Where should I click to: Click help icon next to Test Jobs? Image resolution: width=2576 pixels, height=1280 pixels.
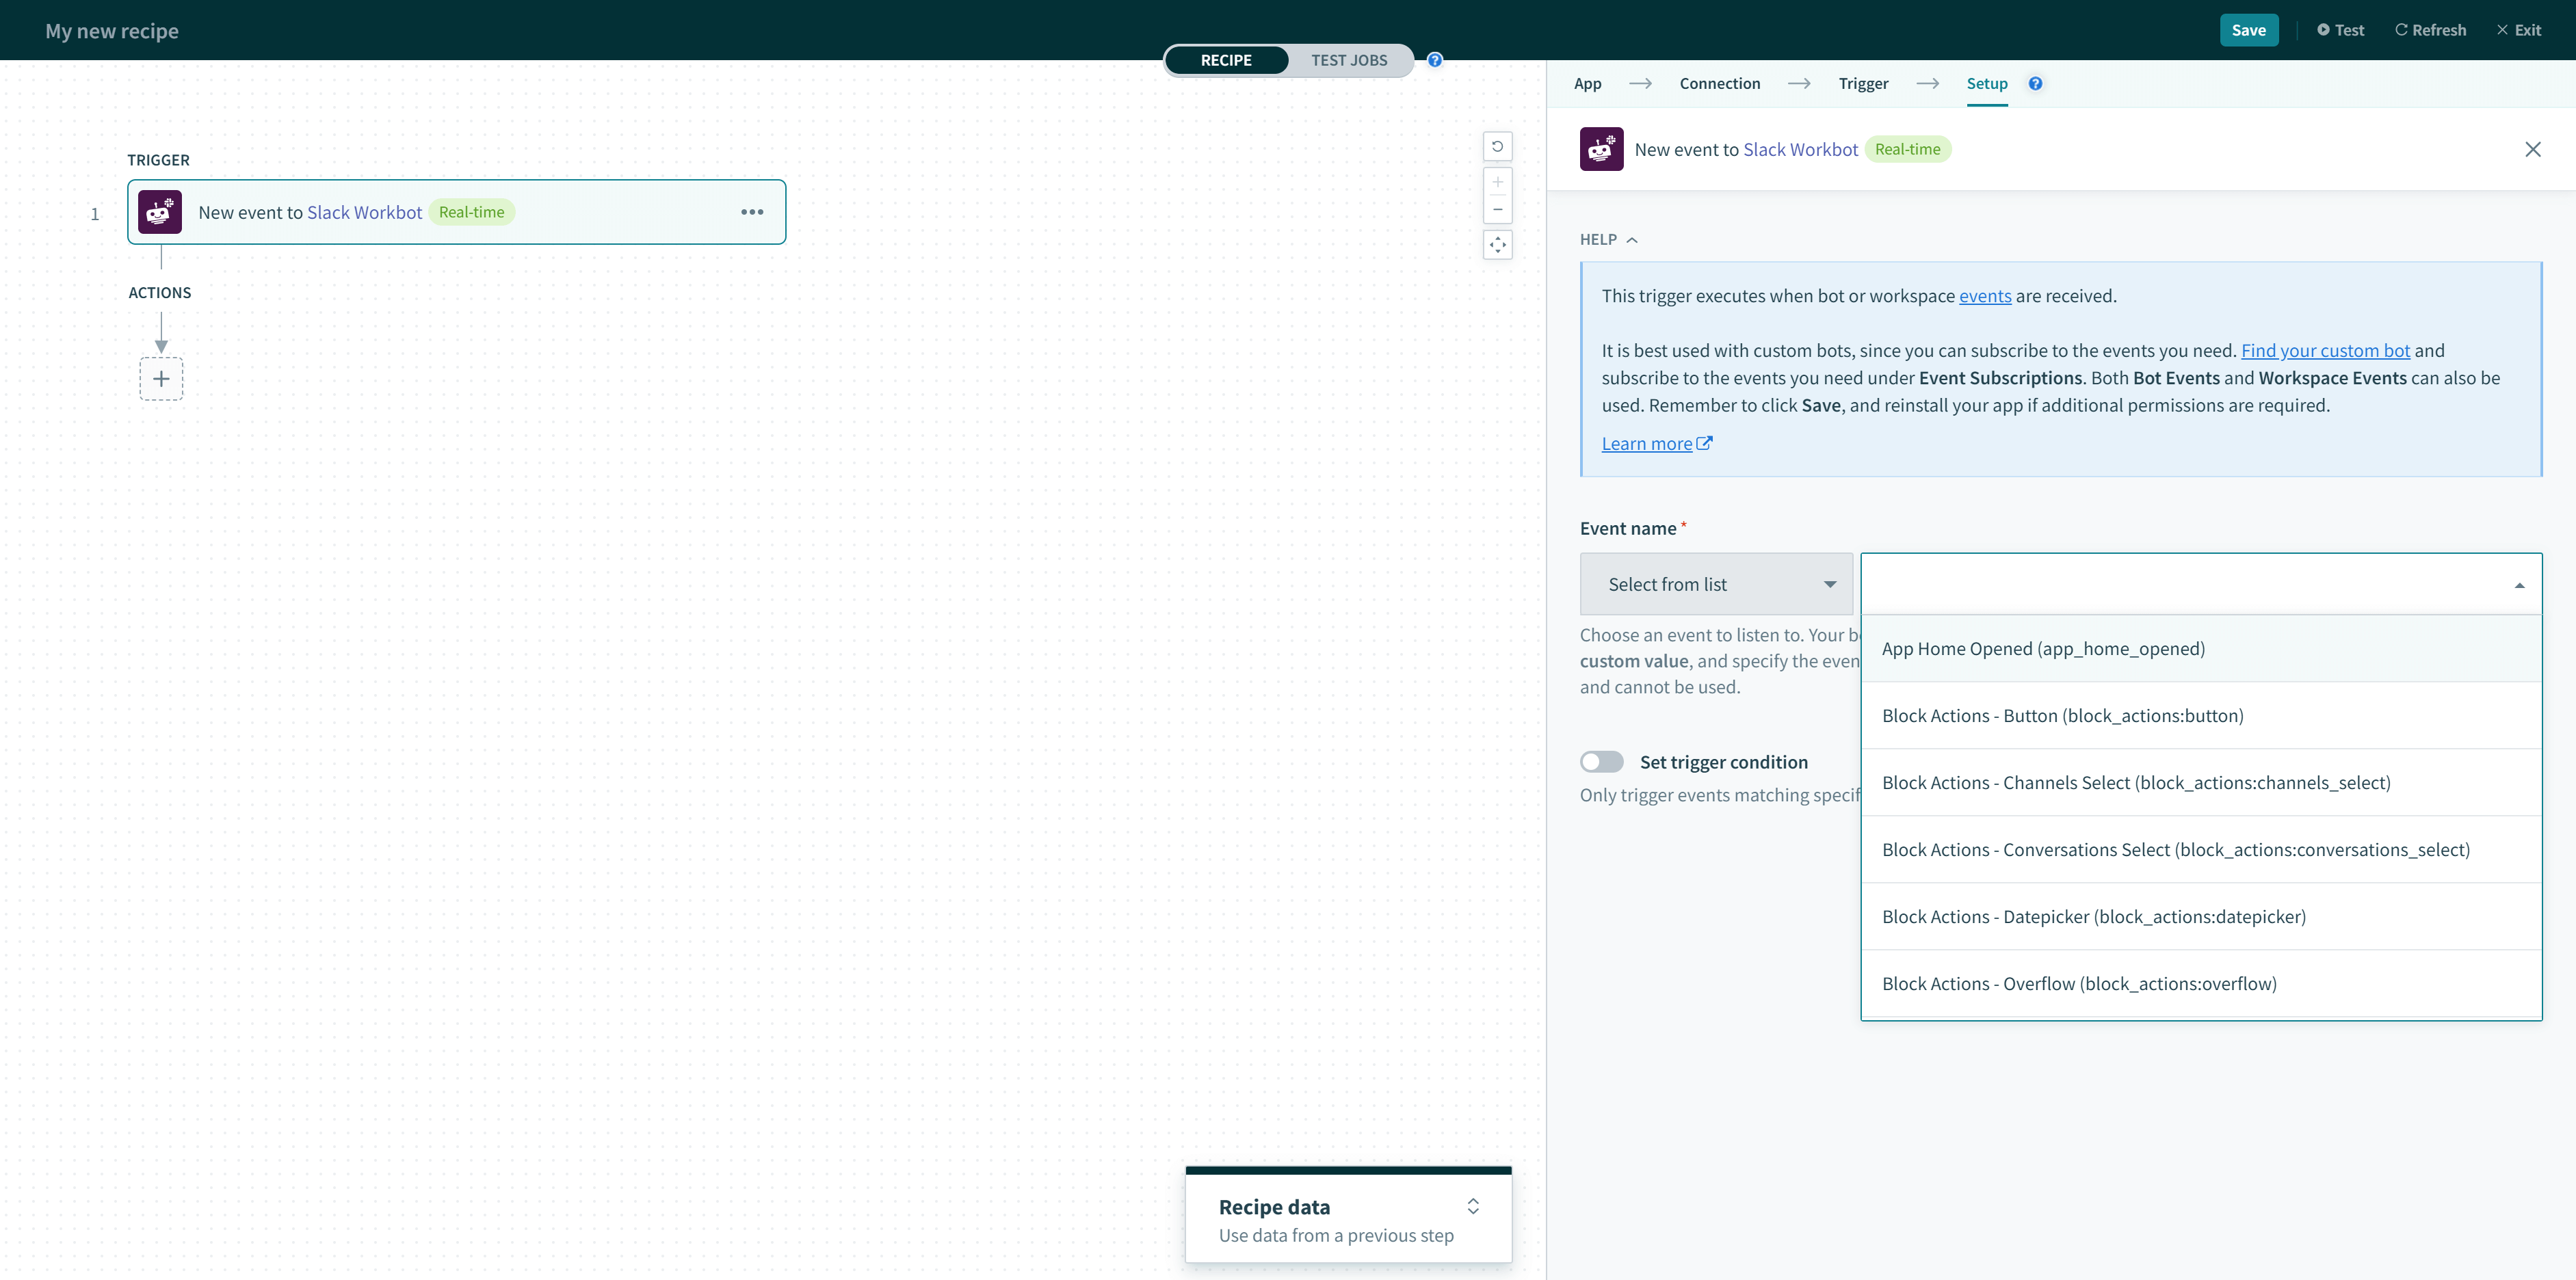pos(1435,60)
